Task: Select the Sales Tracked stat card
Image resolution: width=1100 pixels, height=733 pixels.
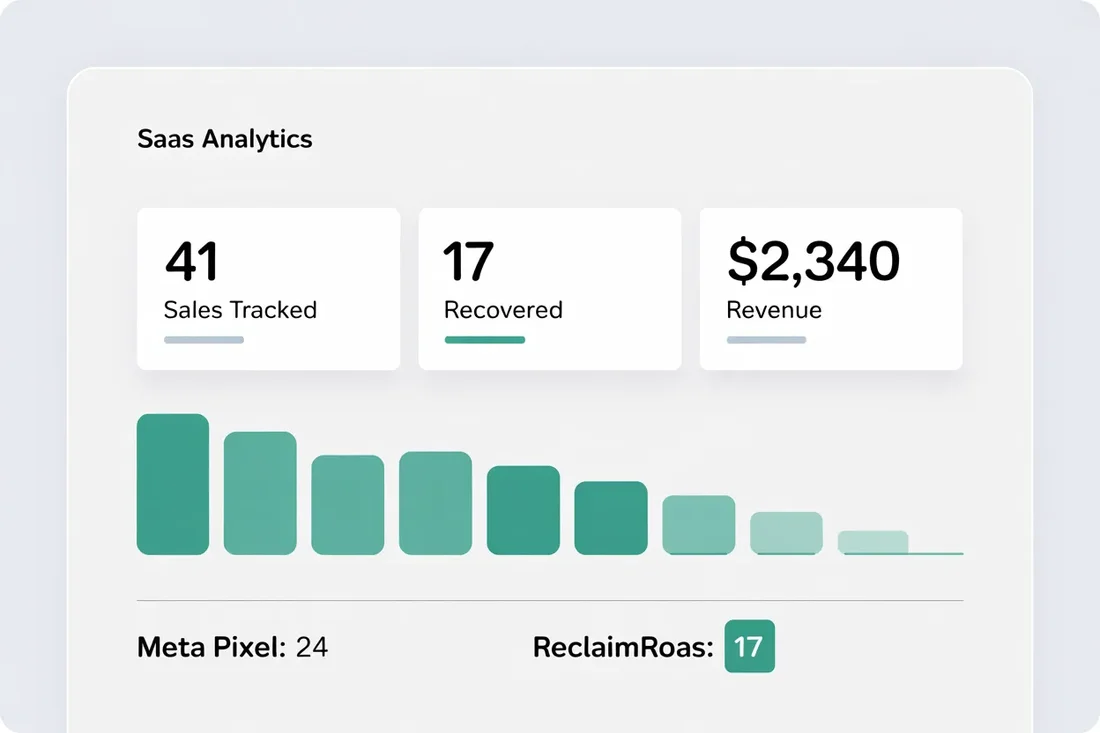Action: click(x=267, y=287)
